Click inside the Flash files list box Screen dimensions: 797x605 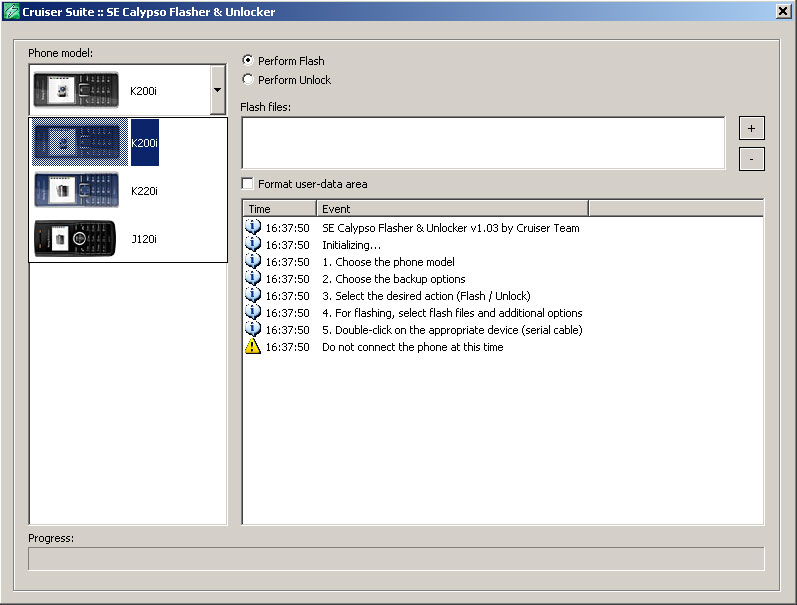pos(483,143)
